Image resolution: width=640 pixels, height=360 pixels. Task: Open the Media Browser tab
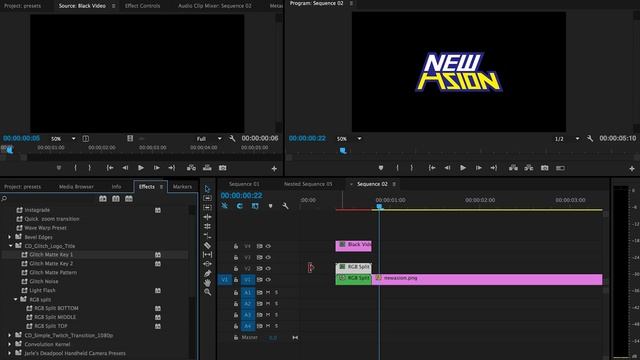coord(76,187)
